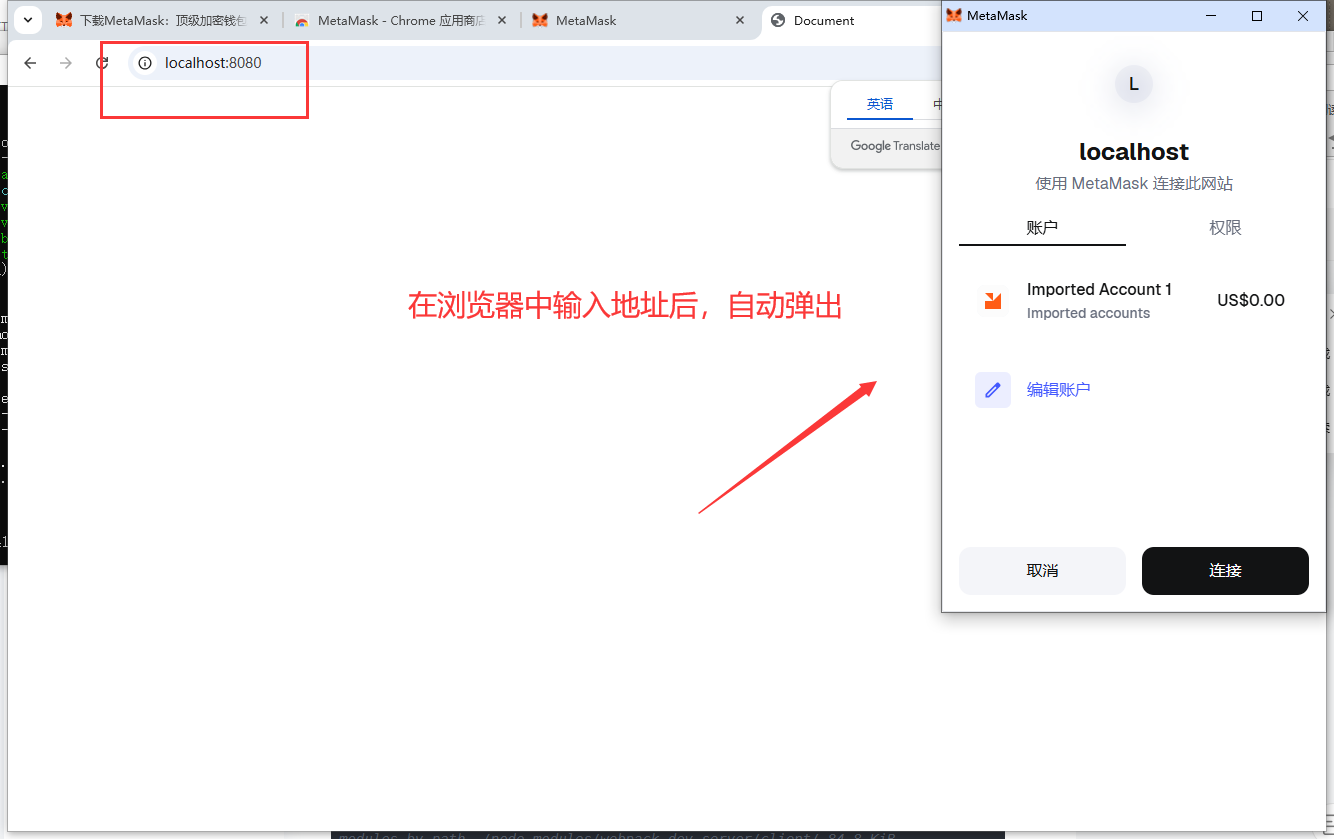Click the 取消 button
The image size is (1334, 839).
pyautogui.click(x=1042, y=570)
